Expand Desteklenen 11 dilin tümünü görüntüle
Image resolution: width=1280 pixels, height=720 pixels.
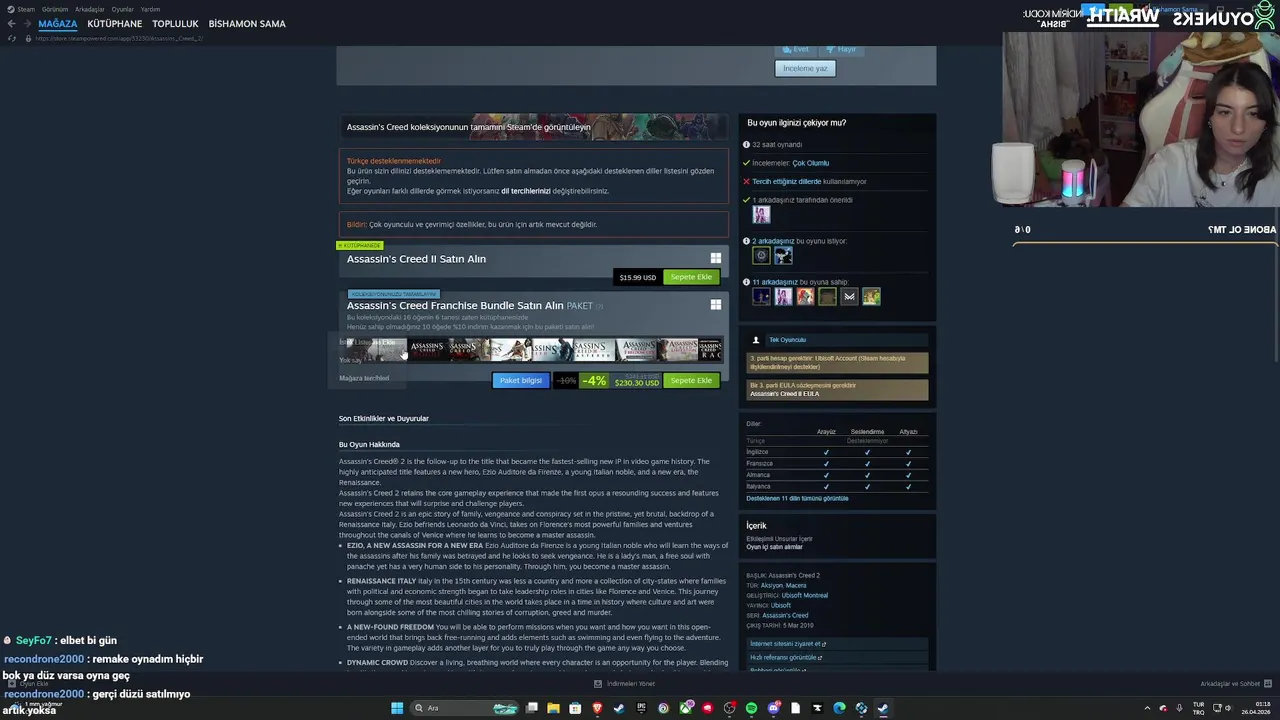797,498
